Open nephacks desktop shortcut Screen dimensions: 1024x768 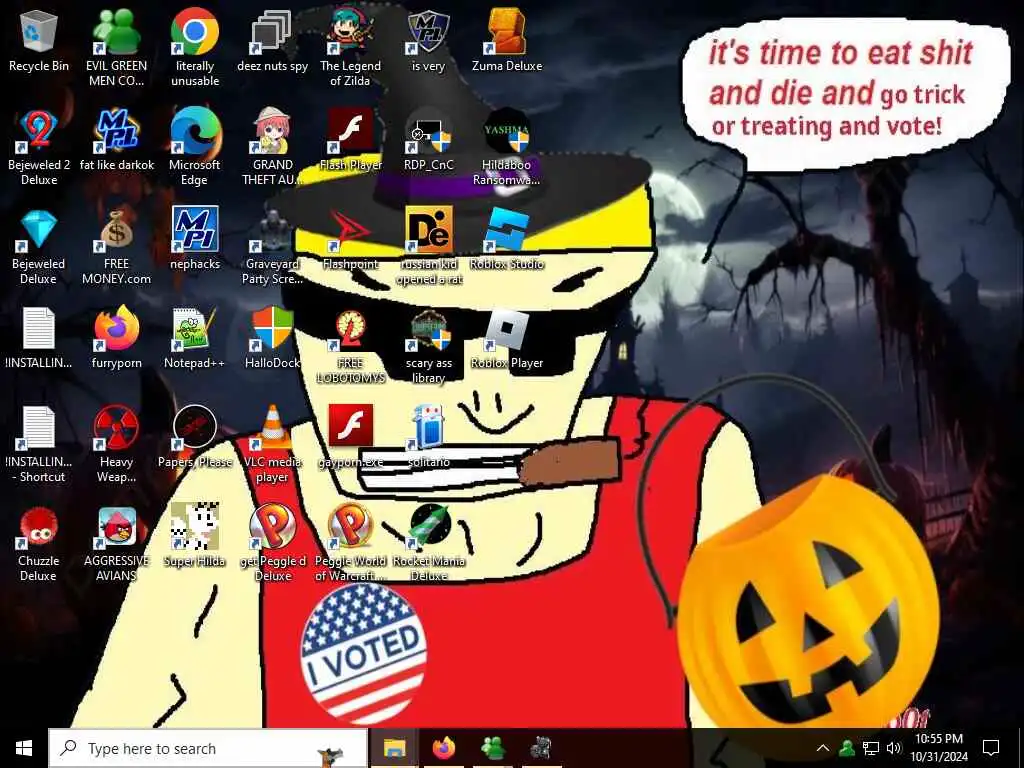pos(195,238)
